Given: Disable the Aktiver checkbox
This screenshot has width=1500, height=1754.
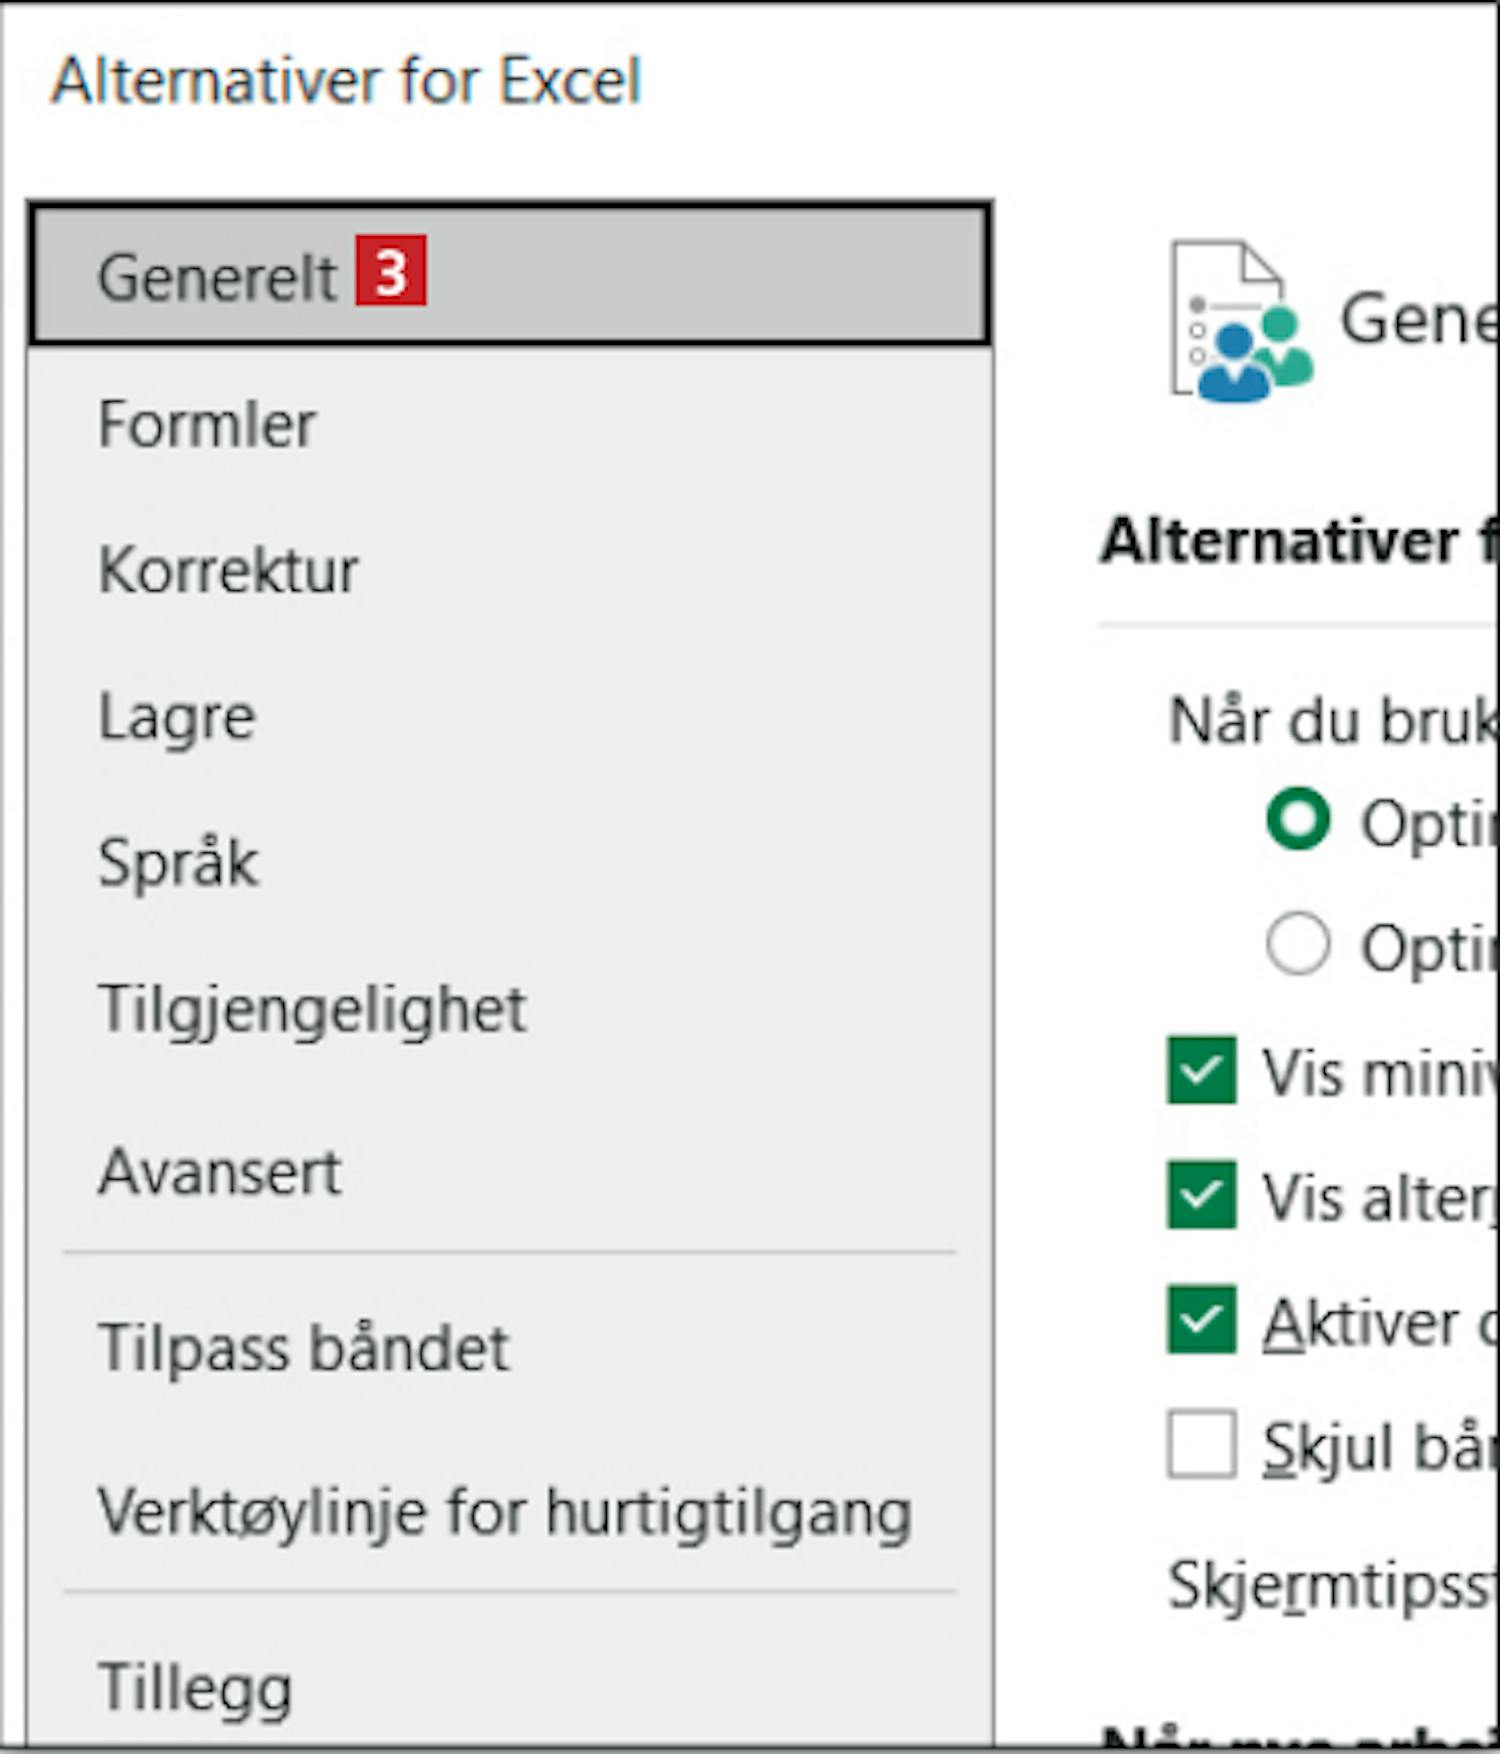Looking at the screenshot, I should (x=1201, y=1320).
